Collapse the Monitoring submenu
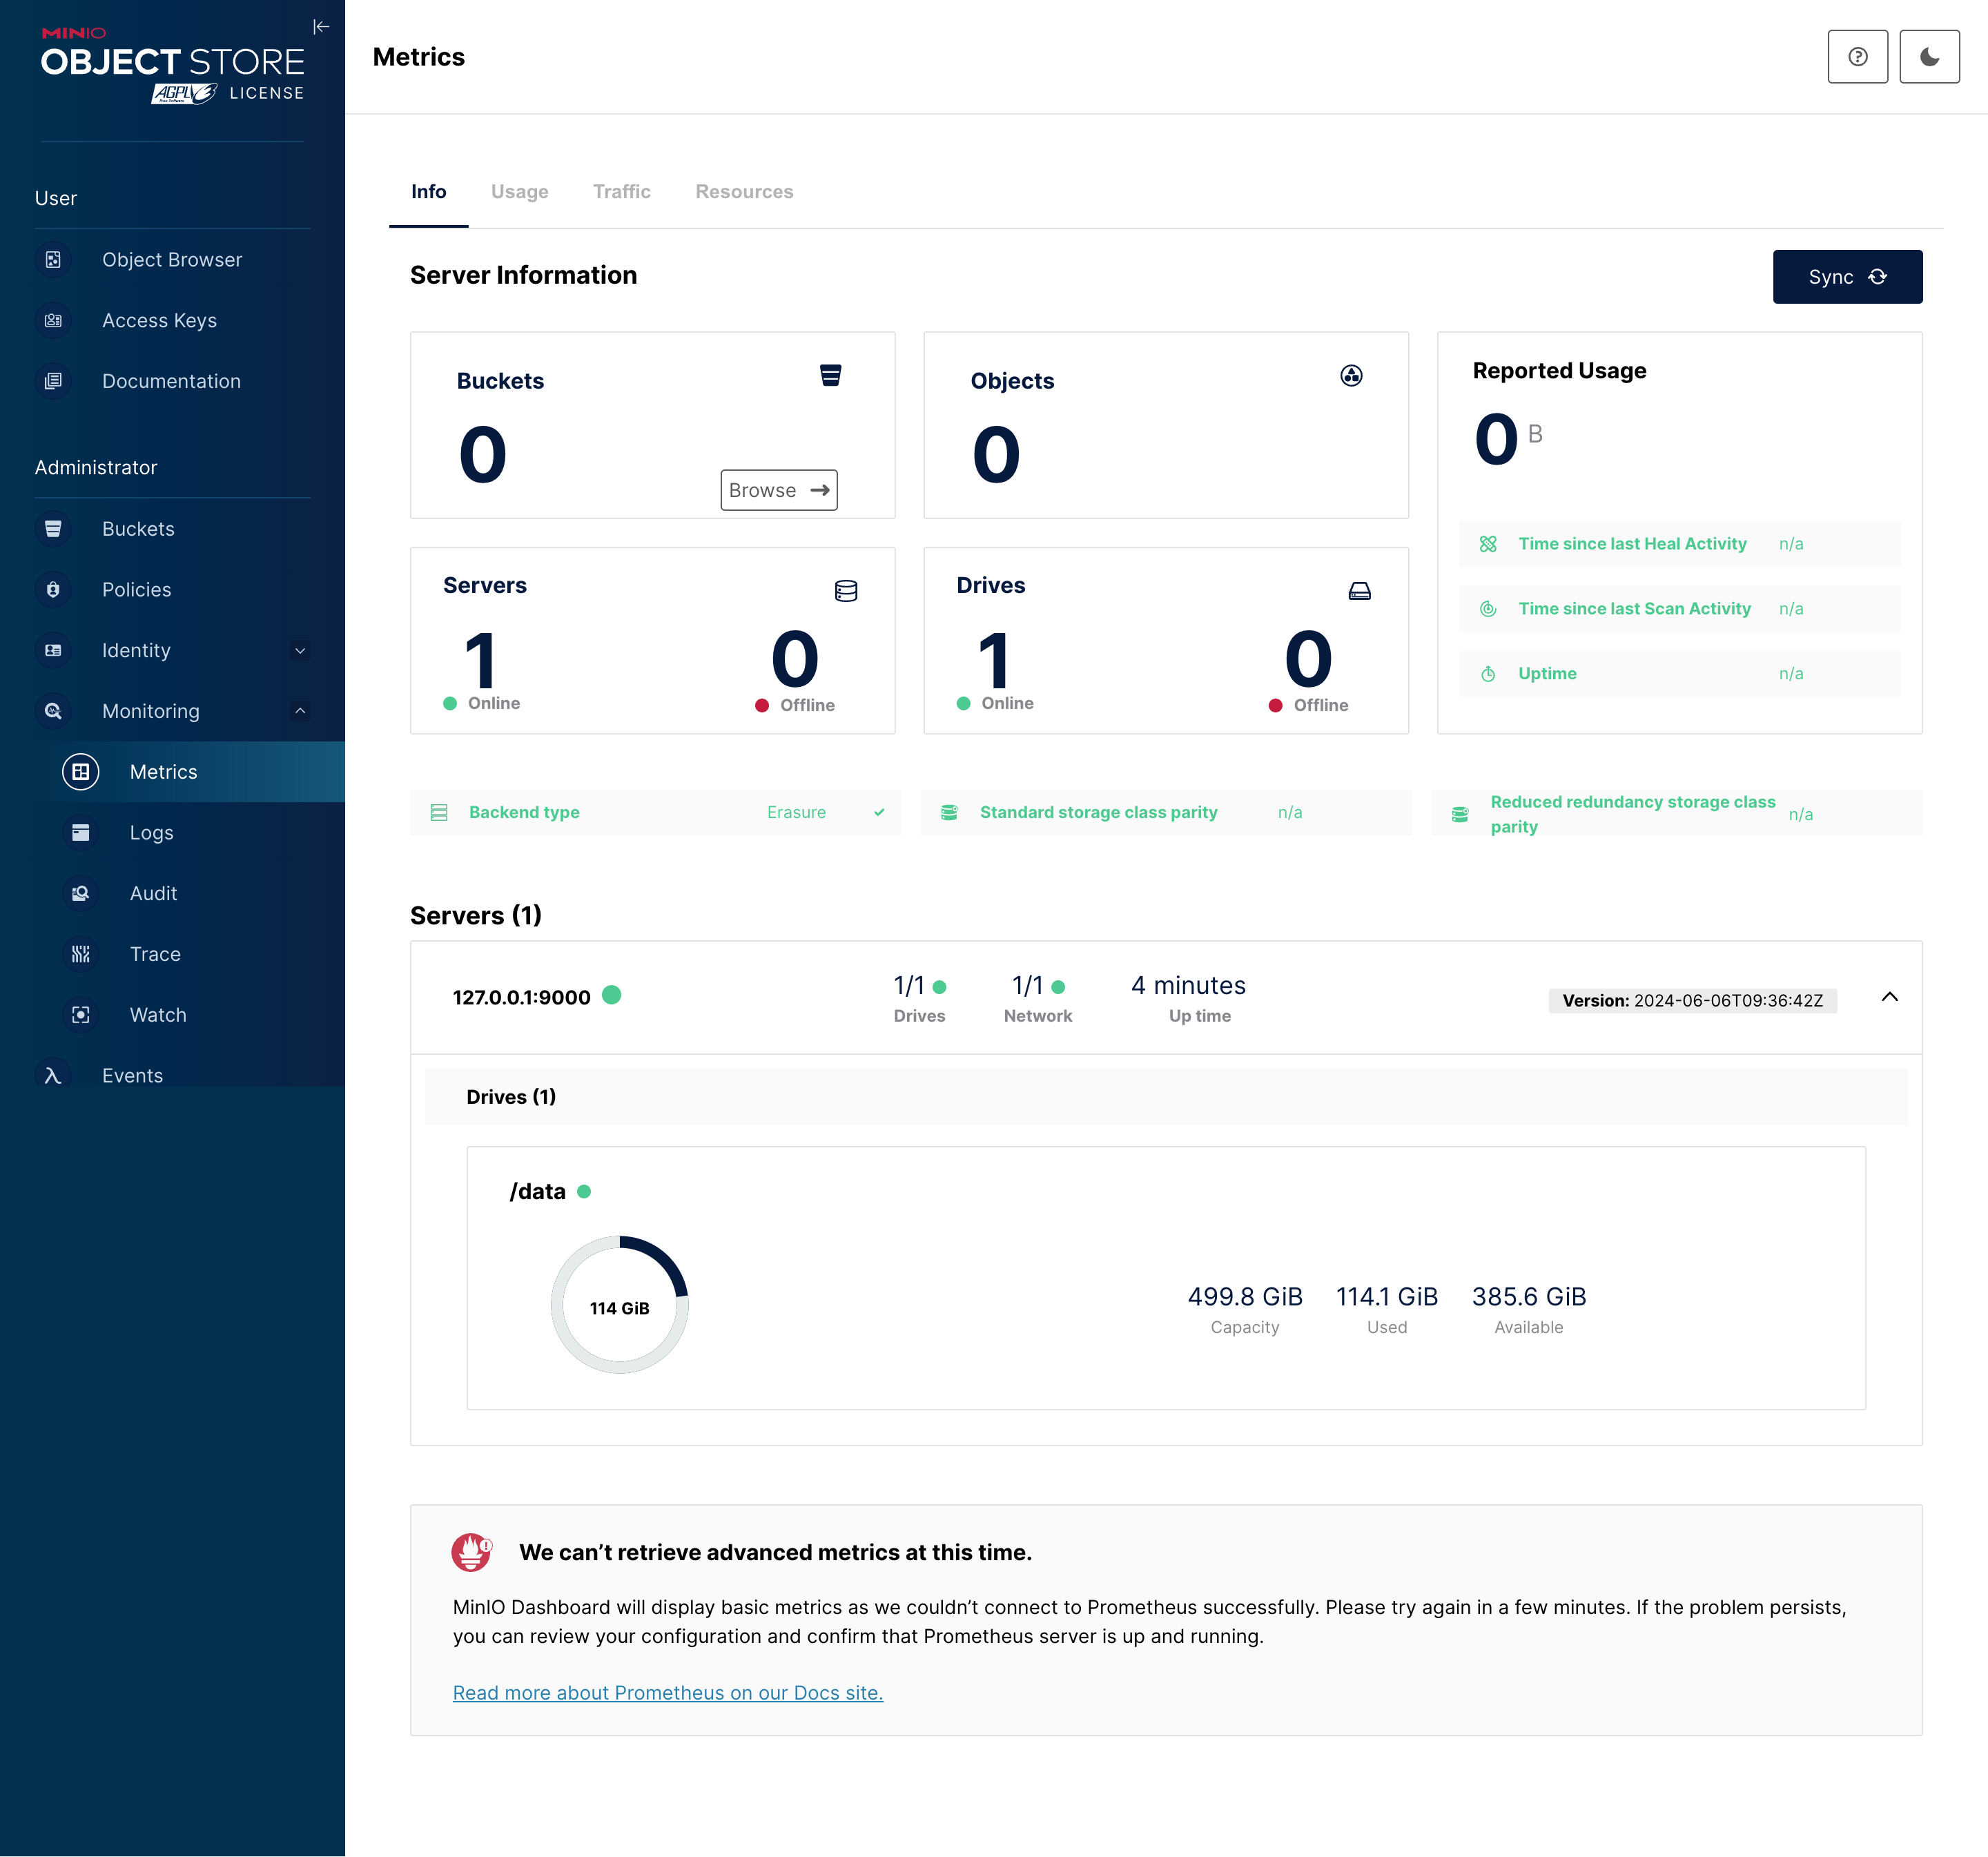The width and height of the screenshot is (1988, 1857). [300, 711]
